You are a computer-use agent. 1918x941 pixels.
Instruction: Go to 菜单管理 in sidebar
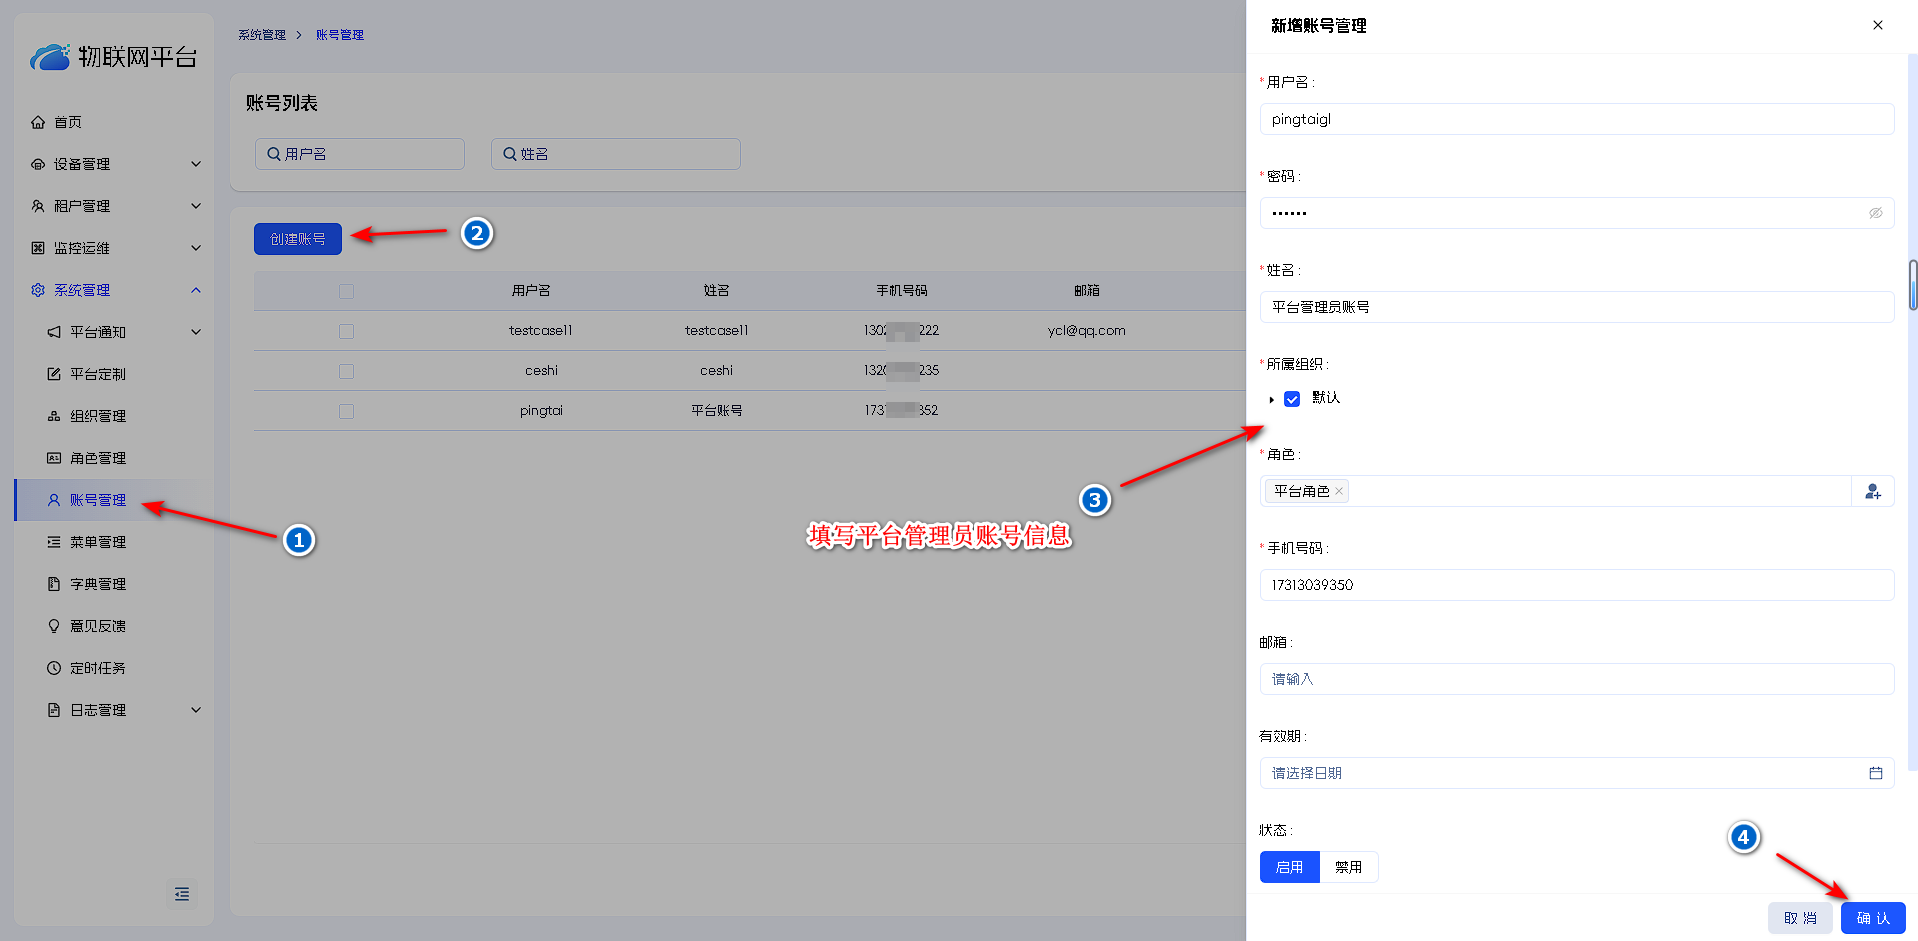(98, 542)
